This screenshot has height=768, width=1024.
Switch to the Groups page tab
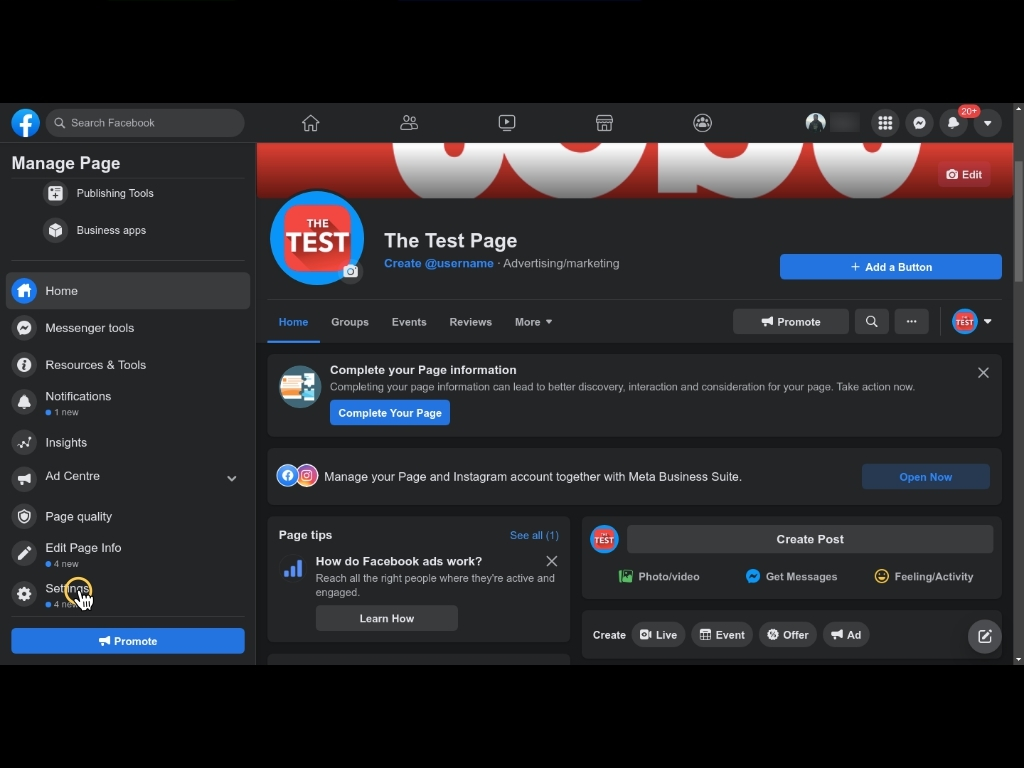point(349,322)
